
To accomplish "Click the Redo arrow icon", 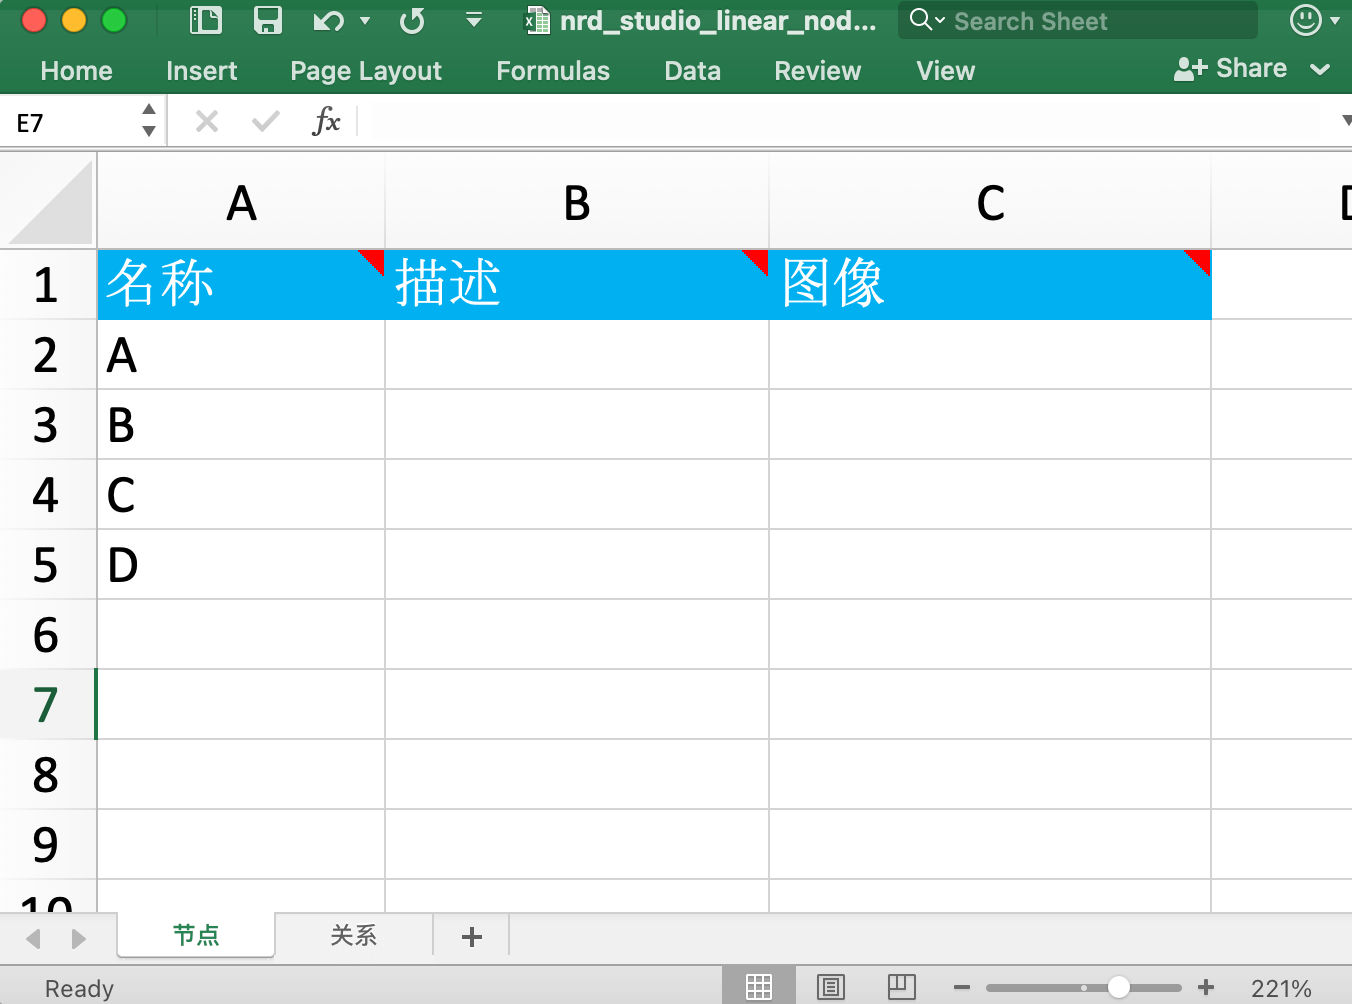I will coord(412,20).
